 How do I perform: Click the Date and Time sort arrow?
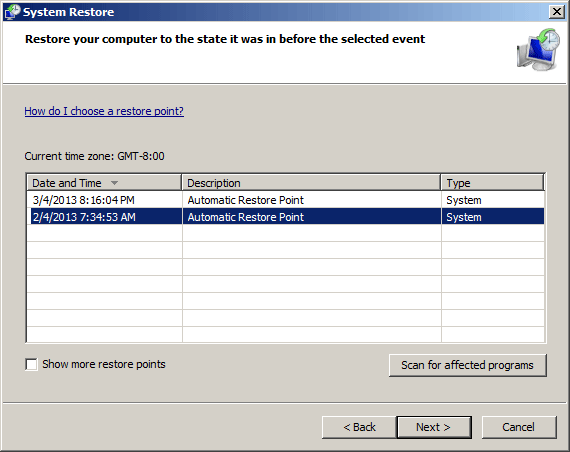click(x=115, y=183)
